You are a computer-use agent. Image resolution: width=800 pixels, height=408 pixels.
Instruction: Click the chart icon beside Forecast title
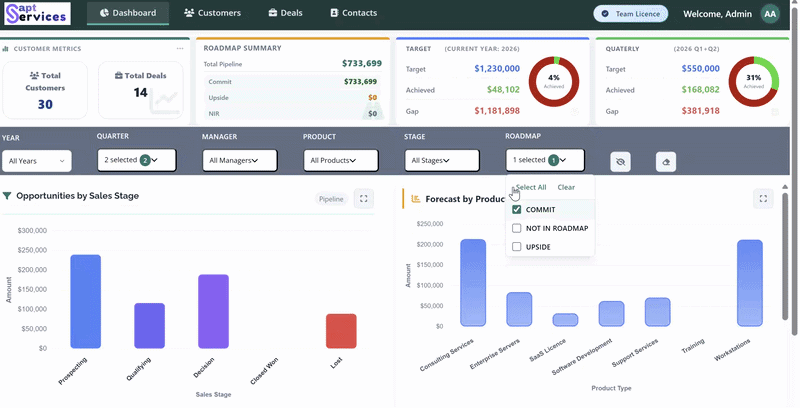pyautogui.click(x=416, y=199)
